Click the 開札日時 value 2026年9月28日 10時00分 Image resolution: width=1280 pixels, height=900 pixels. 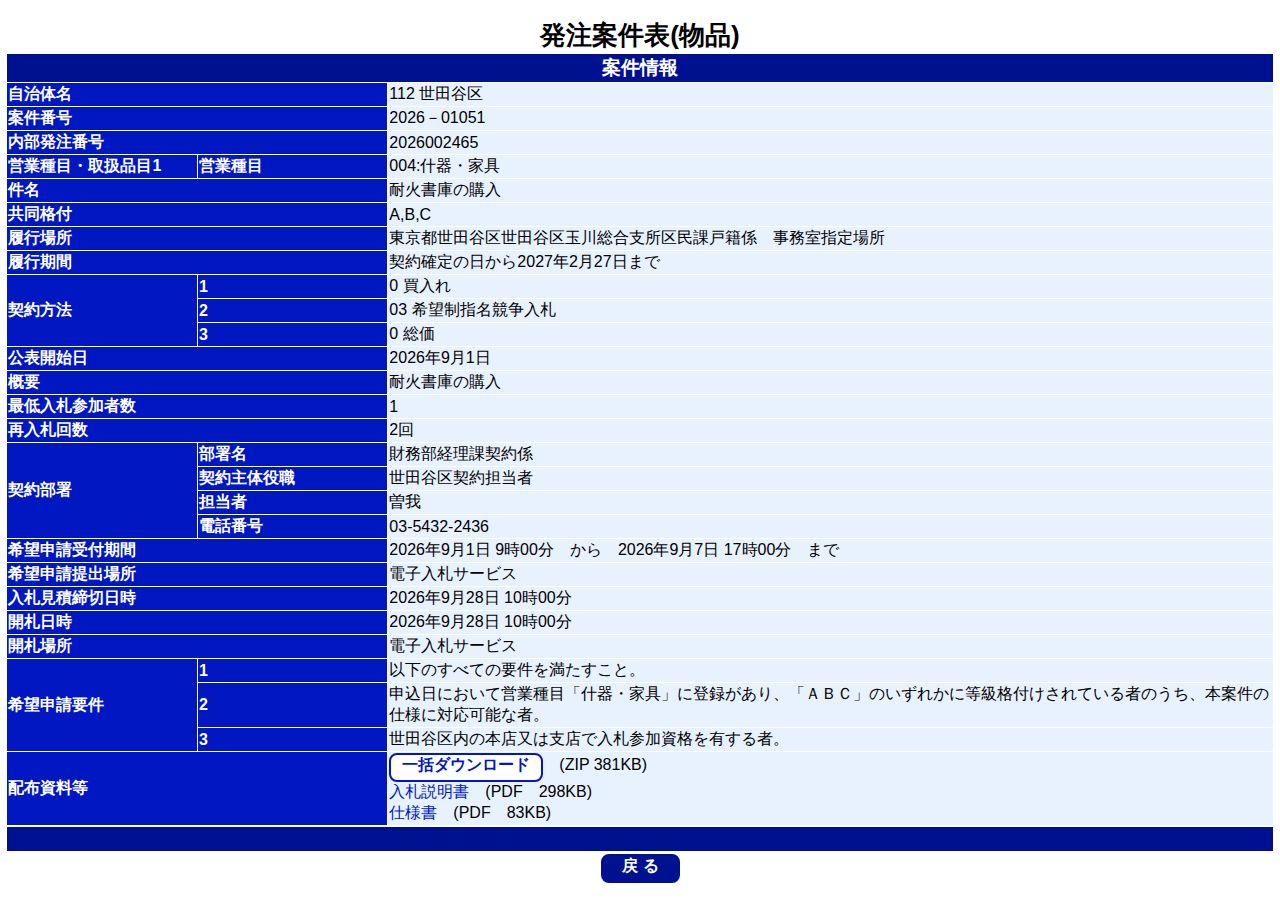pos(480,622)
